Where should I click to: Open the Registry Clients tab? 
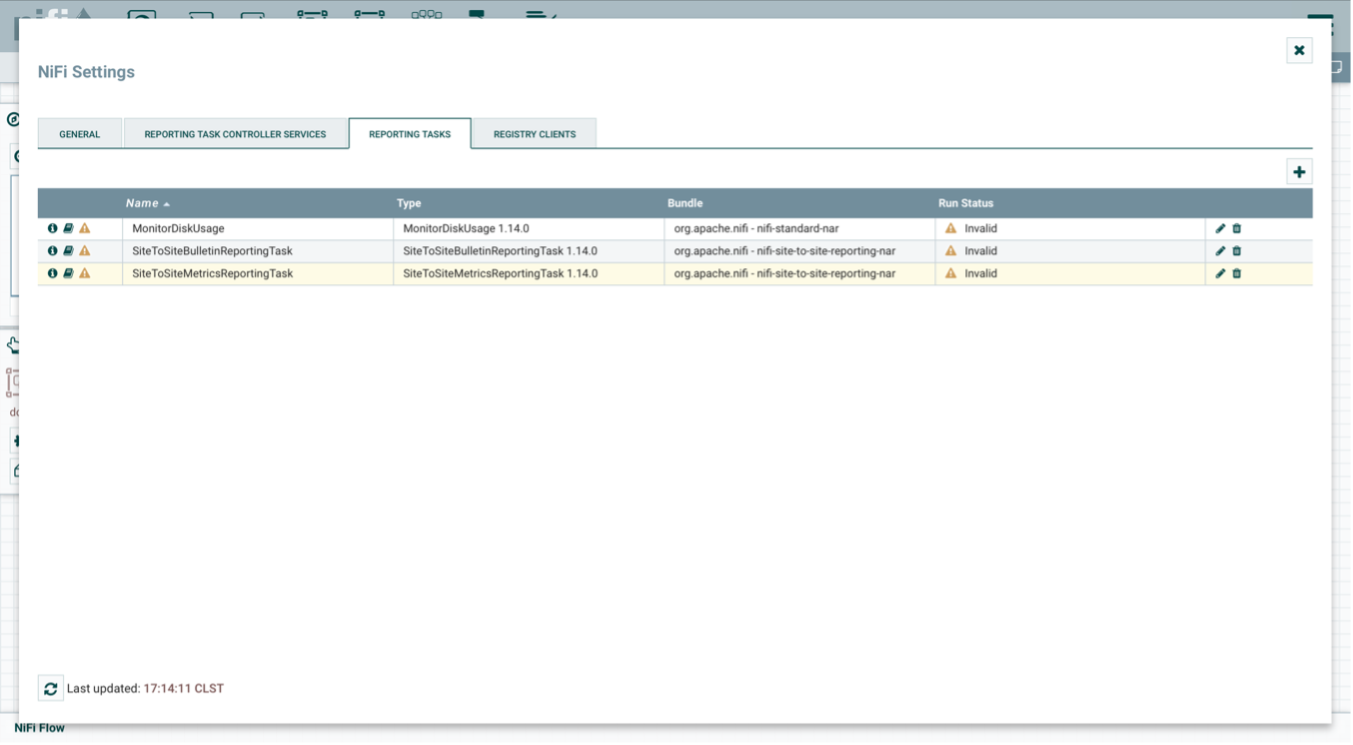click(x=535, y=134)
